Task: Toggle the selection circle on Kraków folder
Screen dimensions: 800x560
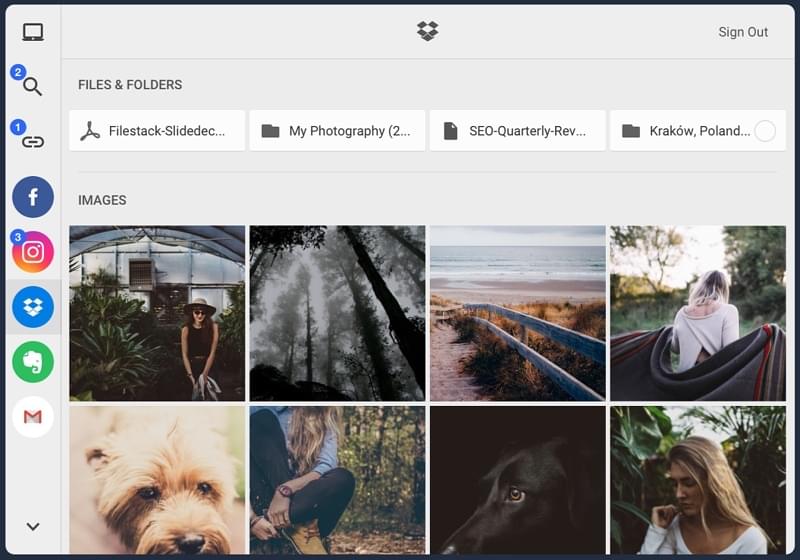Action: (764, 131)
